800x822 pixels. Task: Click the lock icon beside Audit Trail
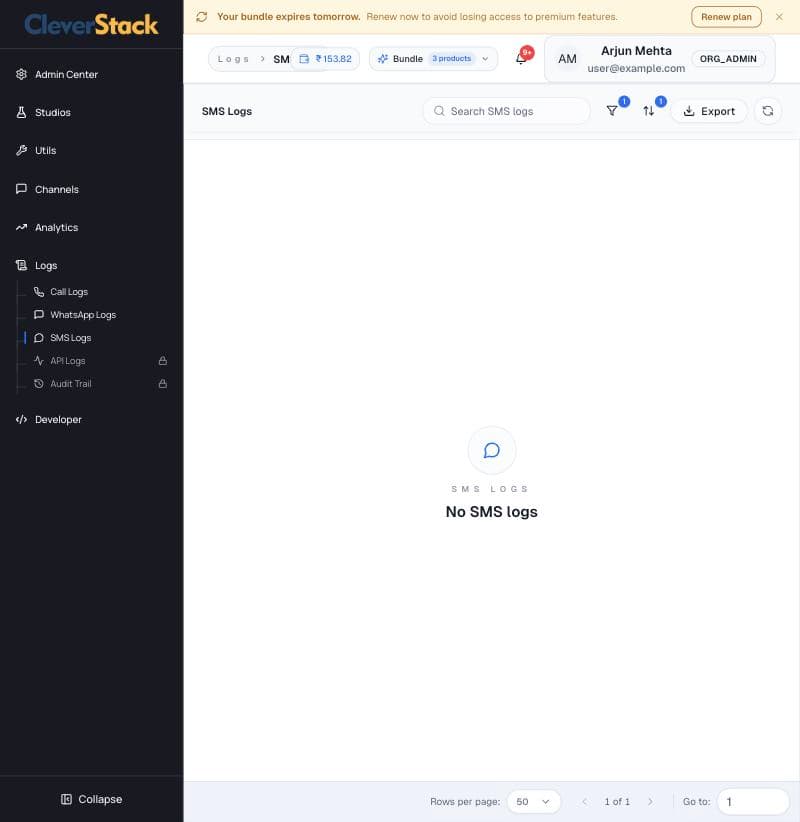163,384
